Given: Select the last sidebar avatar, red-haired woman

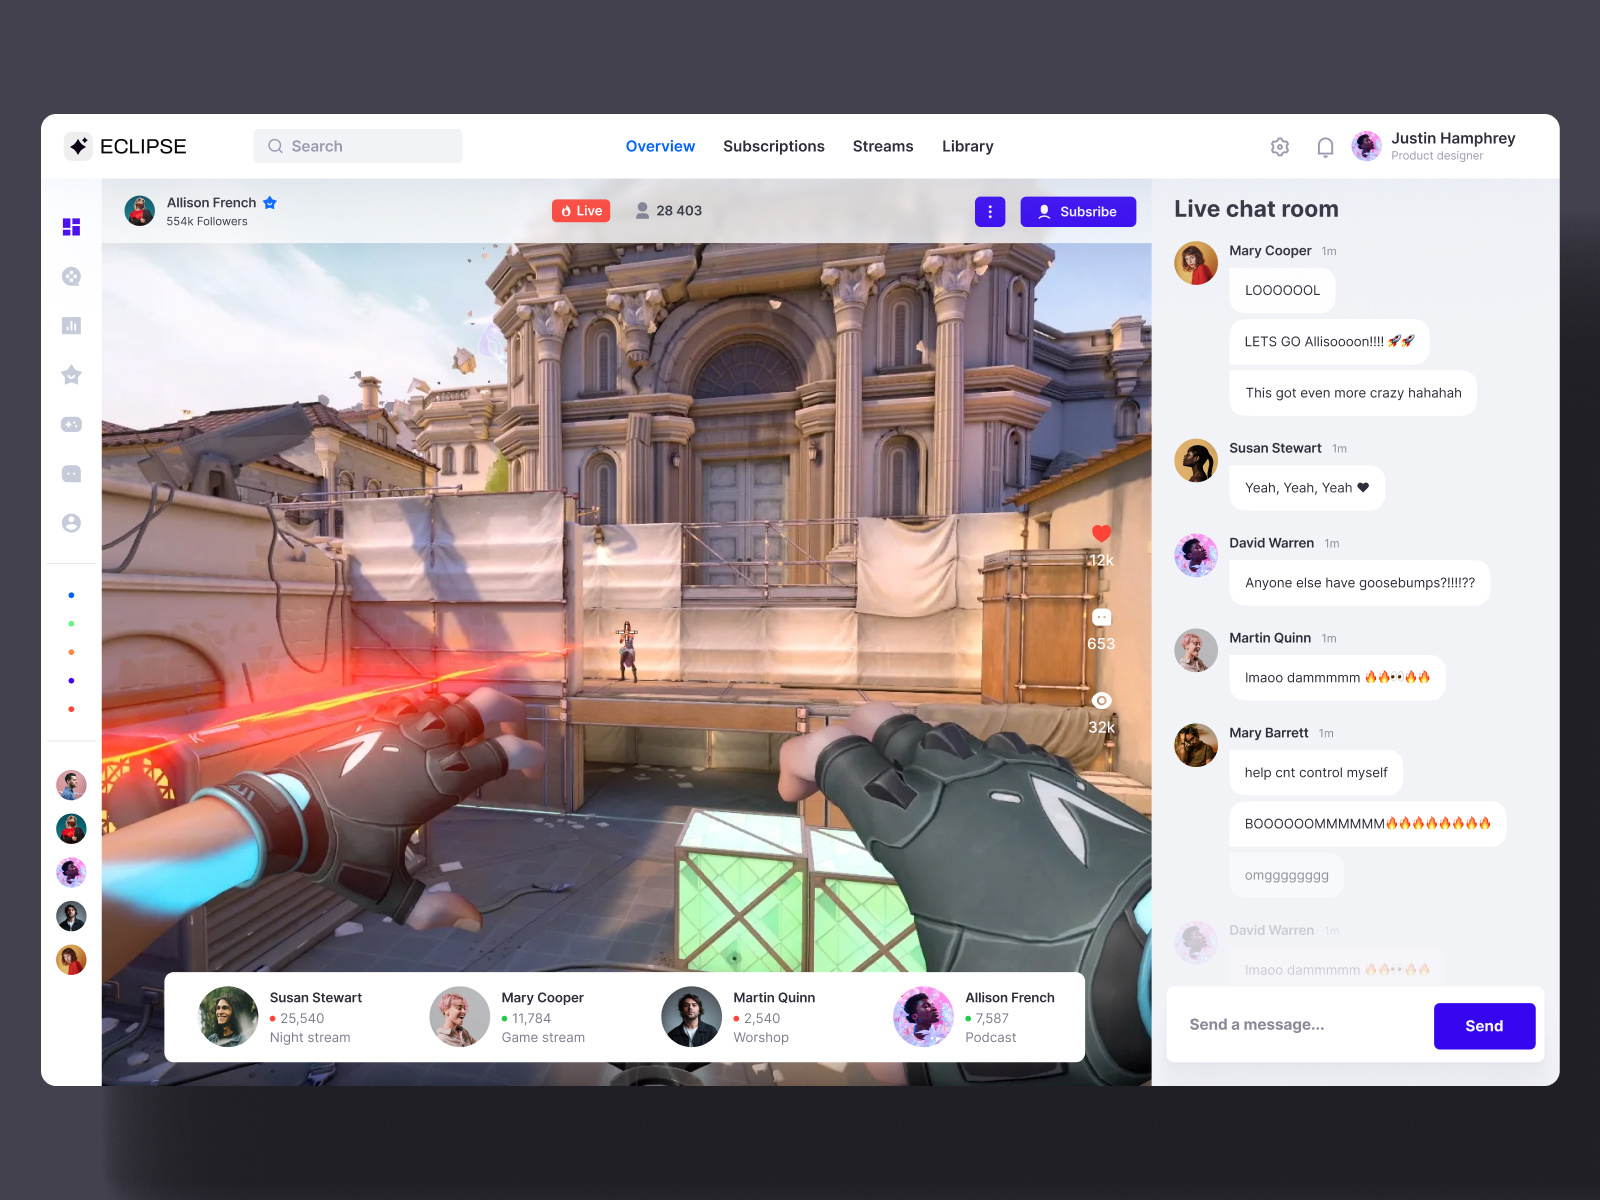Looking at the screenshot, I should (x=71, y=960).
